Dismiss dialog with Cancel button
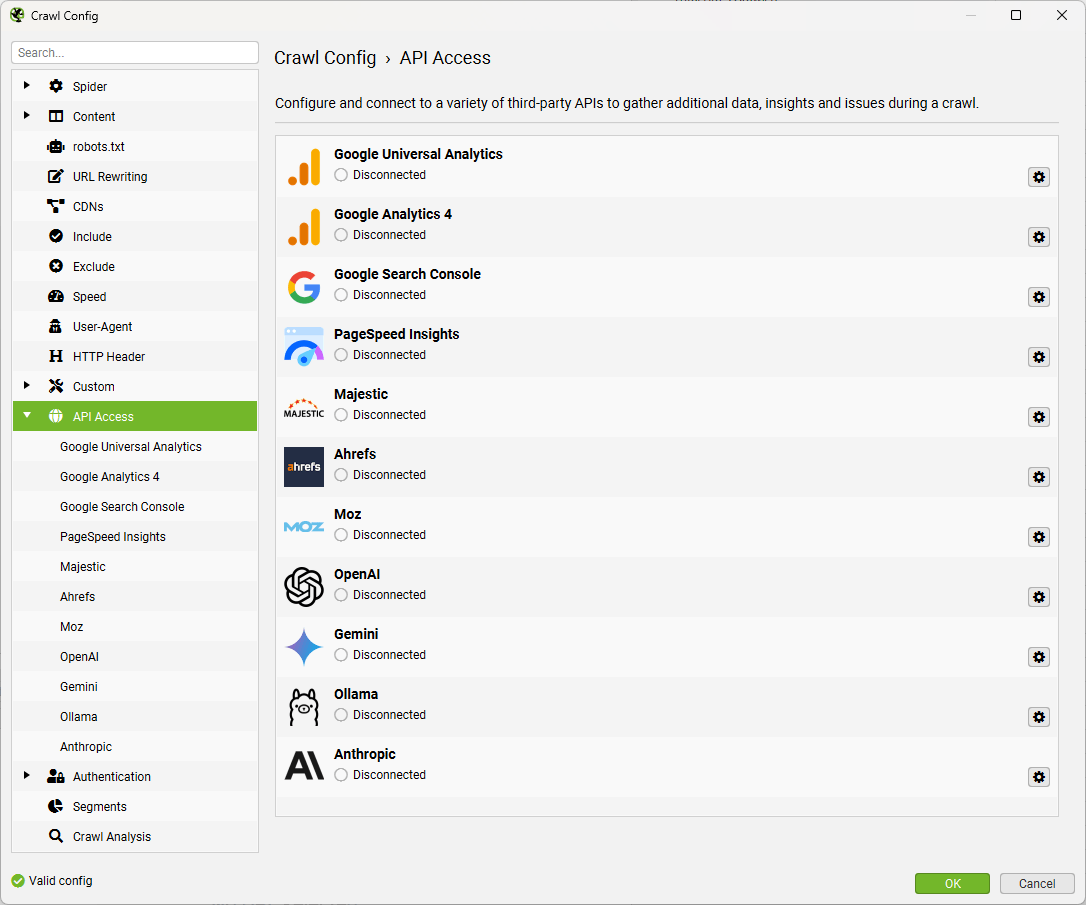1086x905 pixels. [1037, 884]
